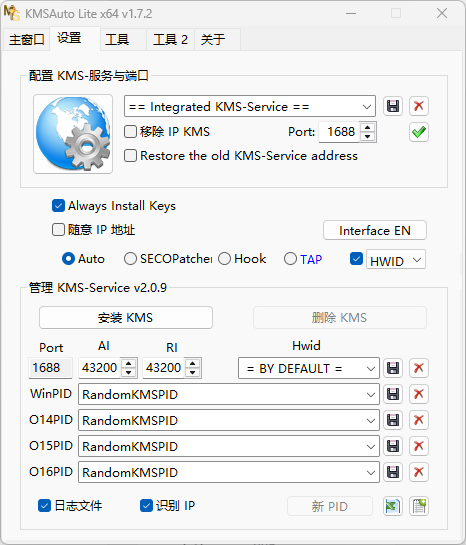Open the 主窗口 tab
The image size is (466, 545).
[26, 40]
